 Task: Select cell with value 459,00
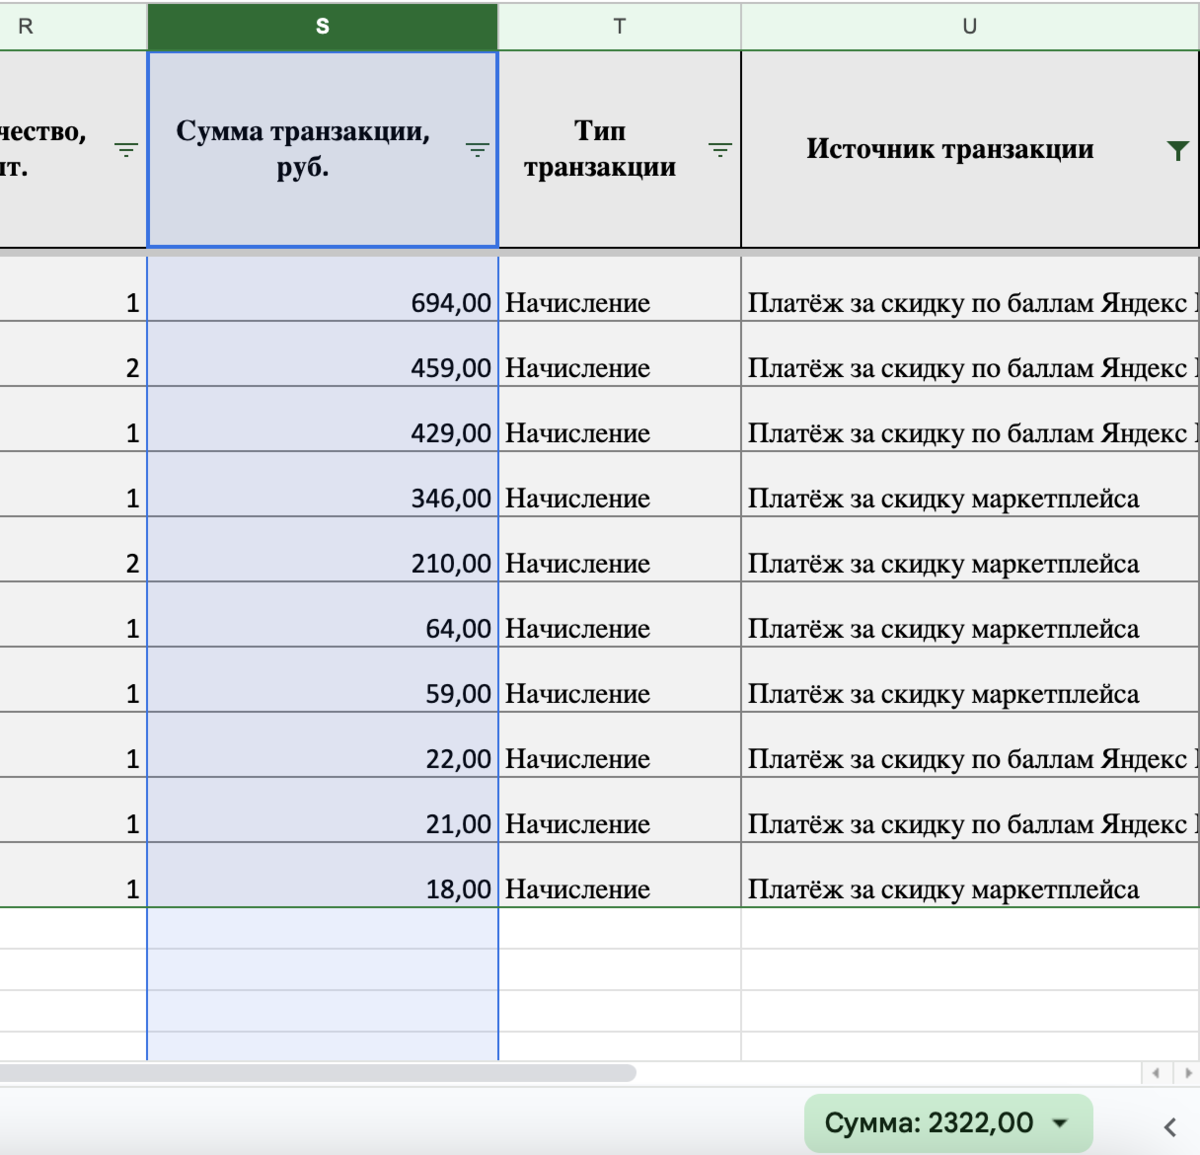322,354
